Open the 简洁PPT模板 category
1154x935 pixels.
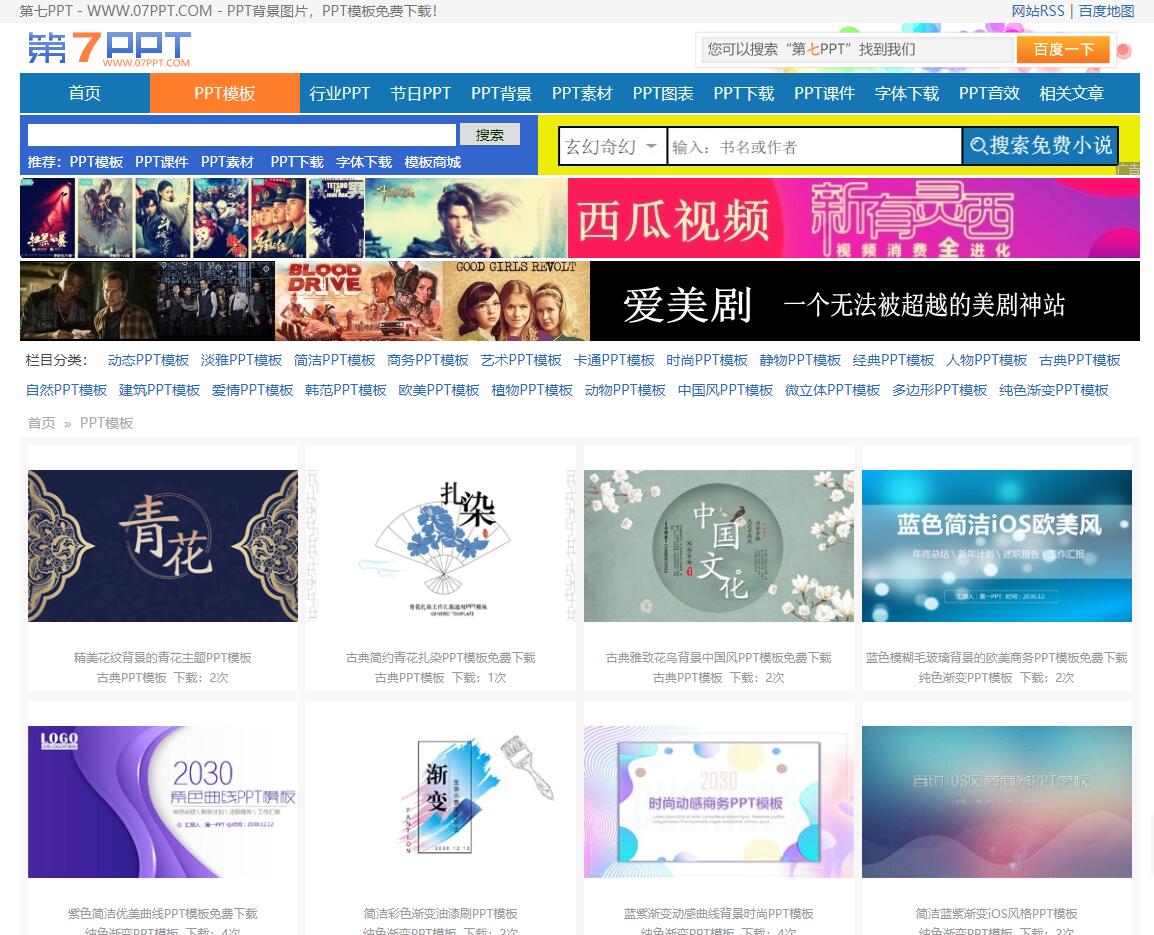[335, 360]
